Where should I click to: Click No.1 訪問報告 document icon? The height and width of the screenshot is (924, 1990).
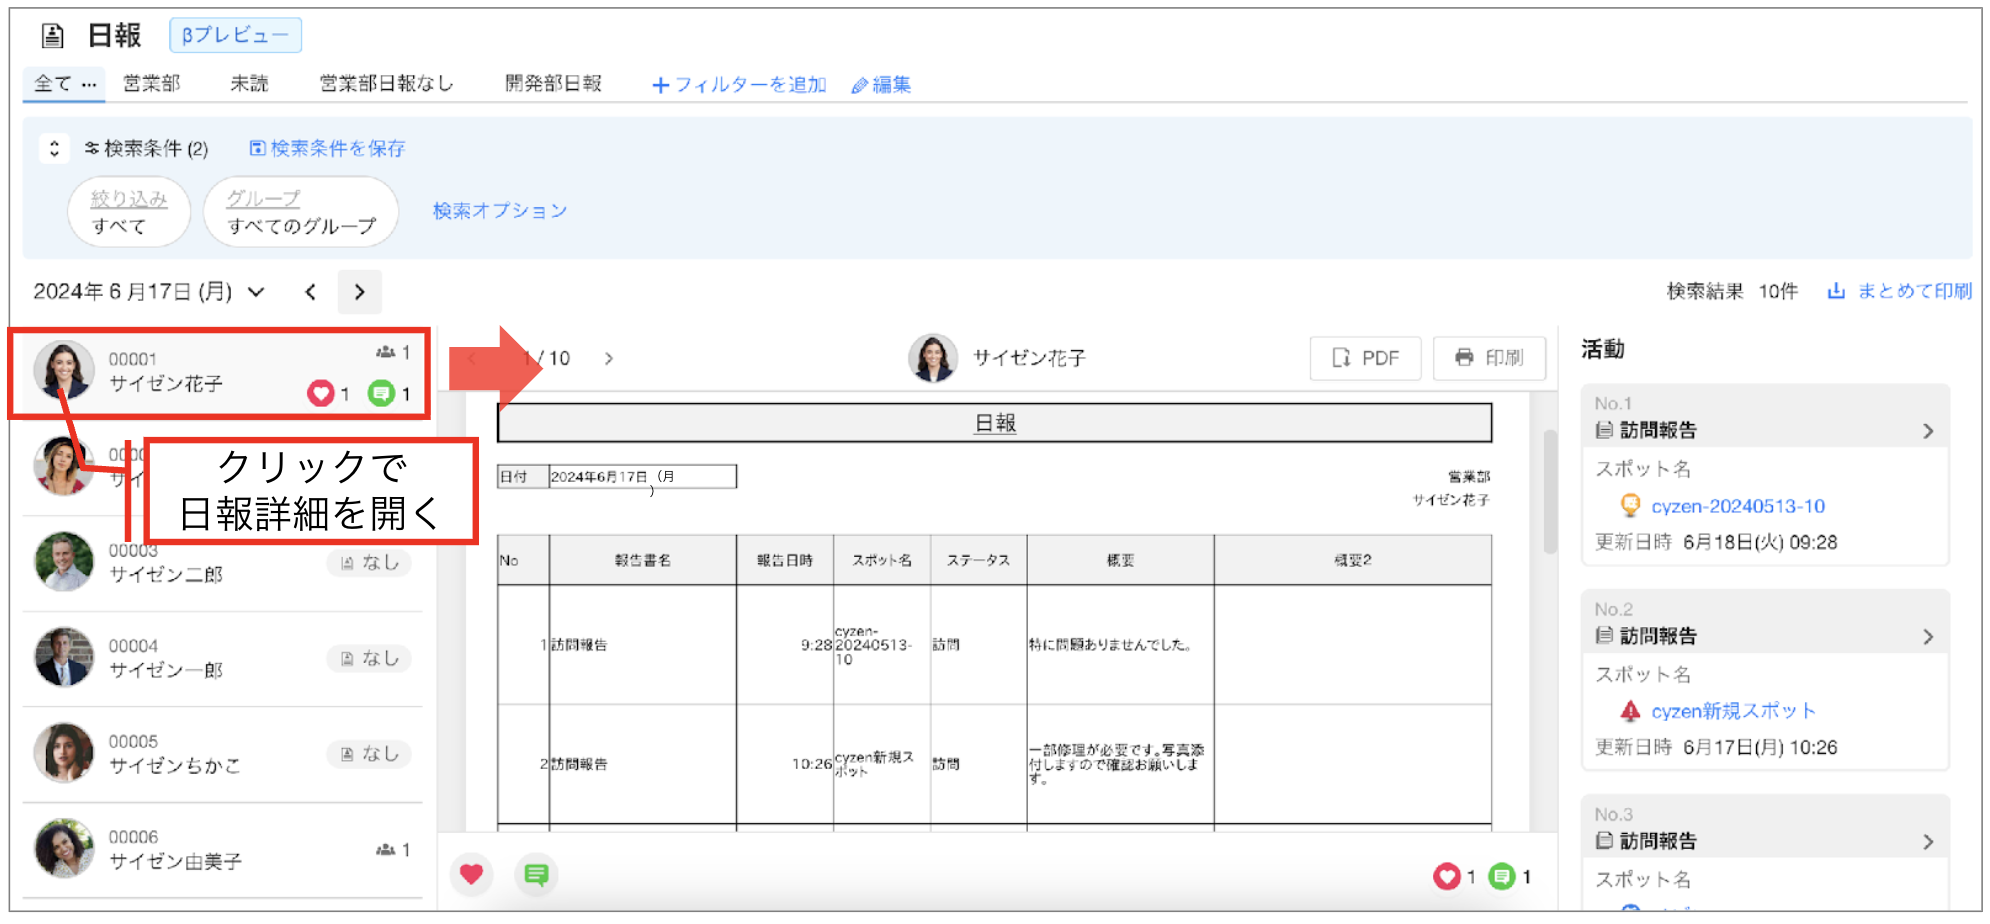pos(1604,430)
